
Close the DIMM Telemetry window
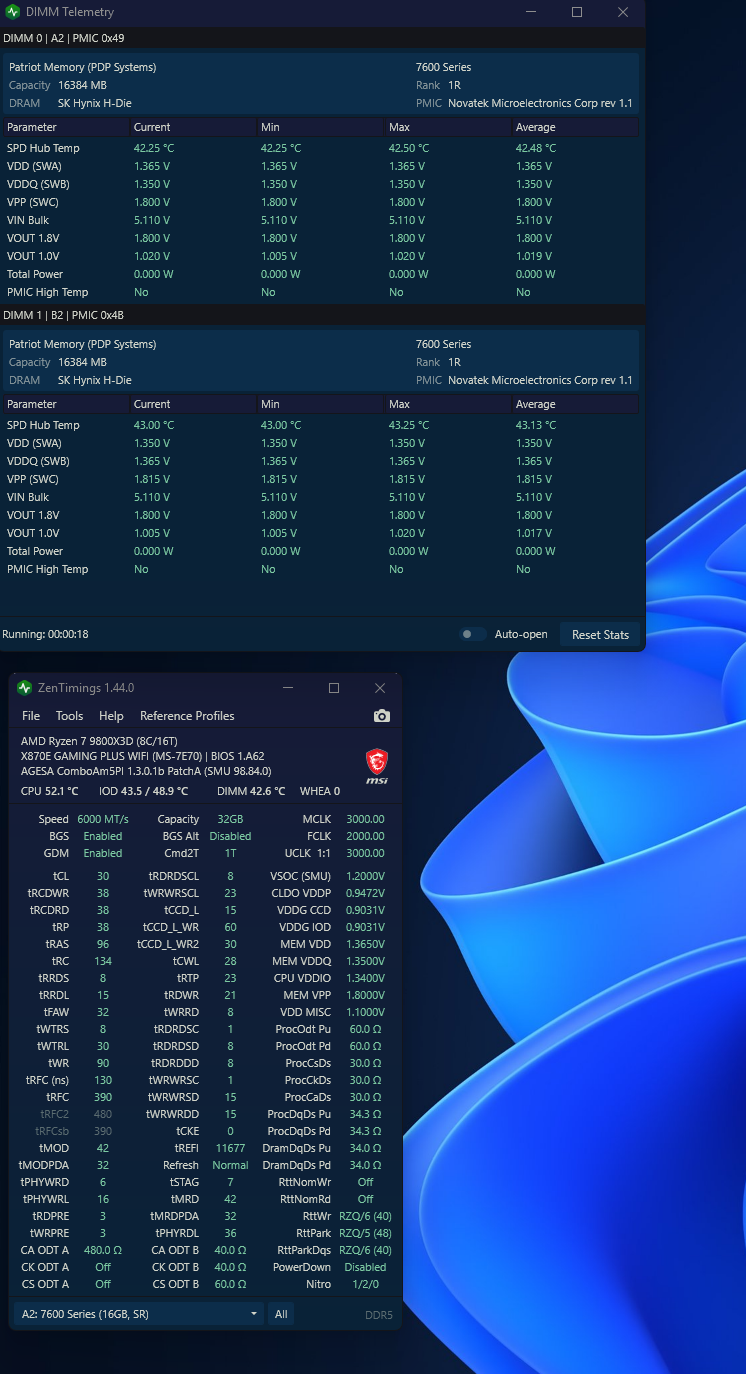point(623,12)
